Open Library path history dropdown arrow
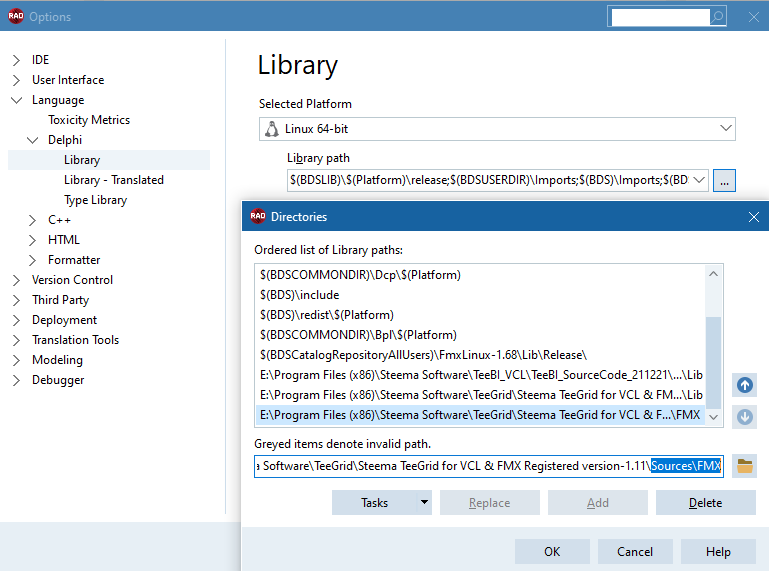Viewport: 769px width, 571px height. tap(699, 180)
